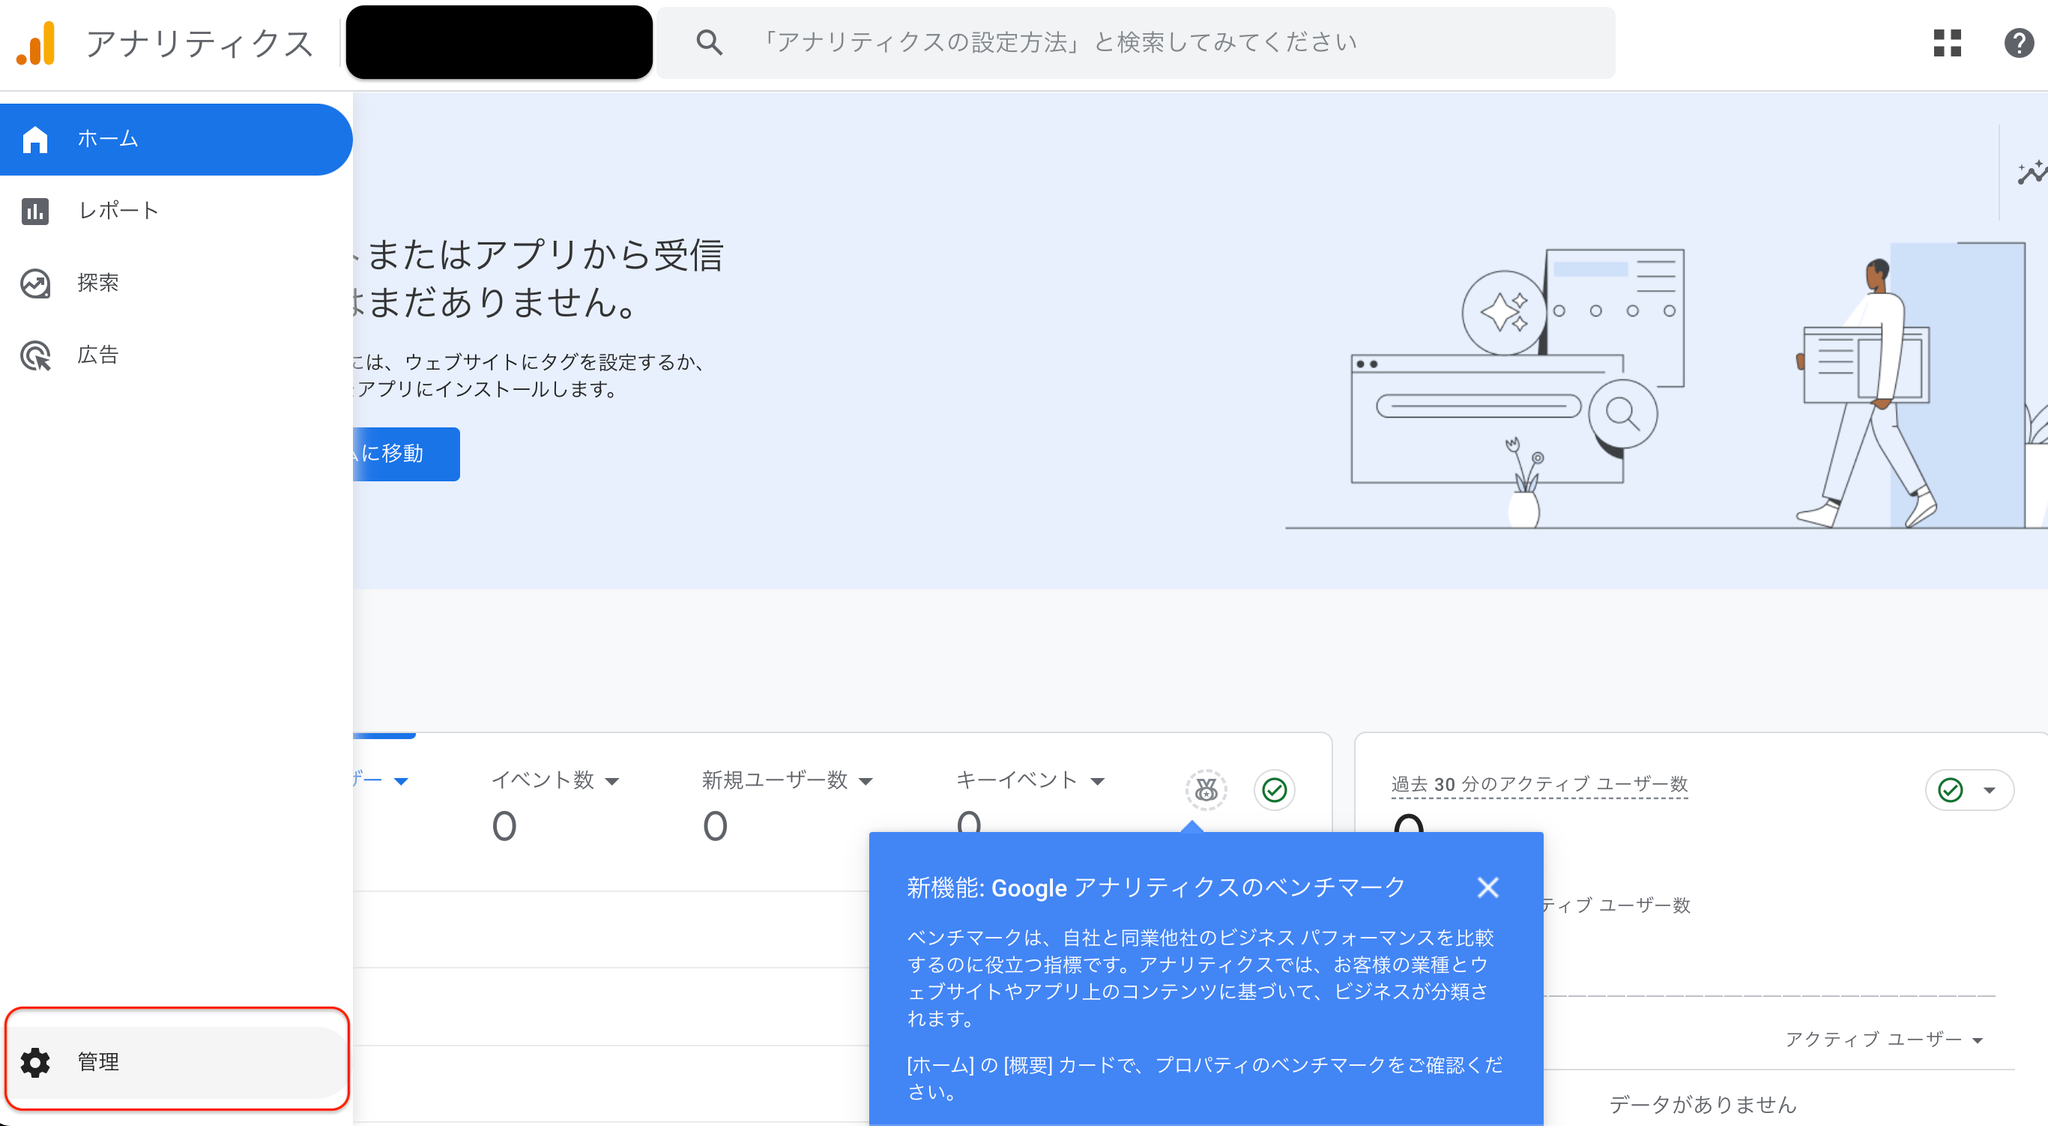Click the bar chart icon for レポート
This screenshot has height=1126, width=2048.
click(x=35, y=211)
